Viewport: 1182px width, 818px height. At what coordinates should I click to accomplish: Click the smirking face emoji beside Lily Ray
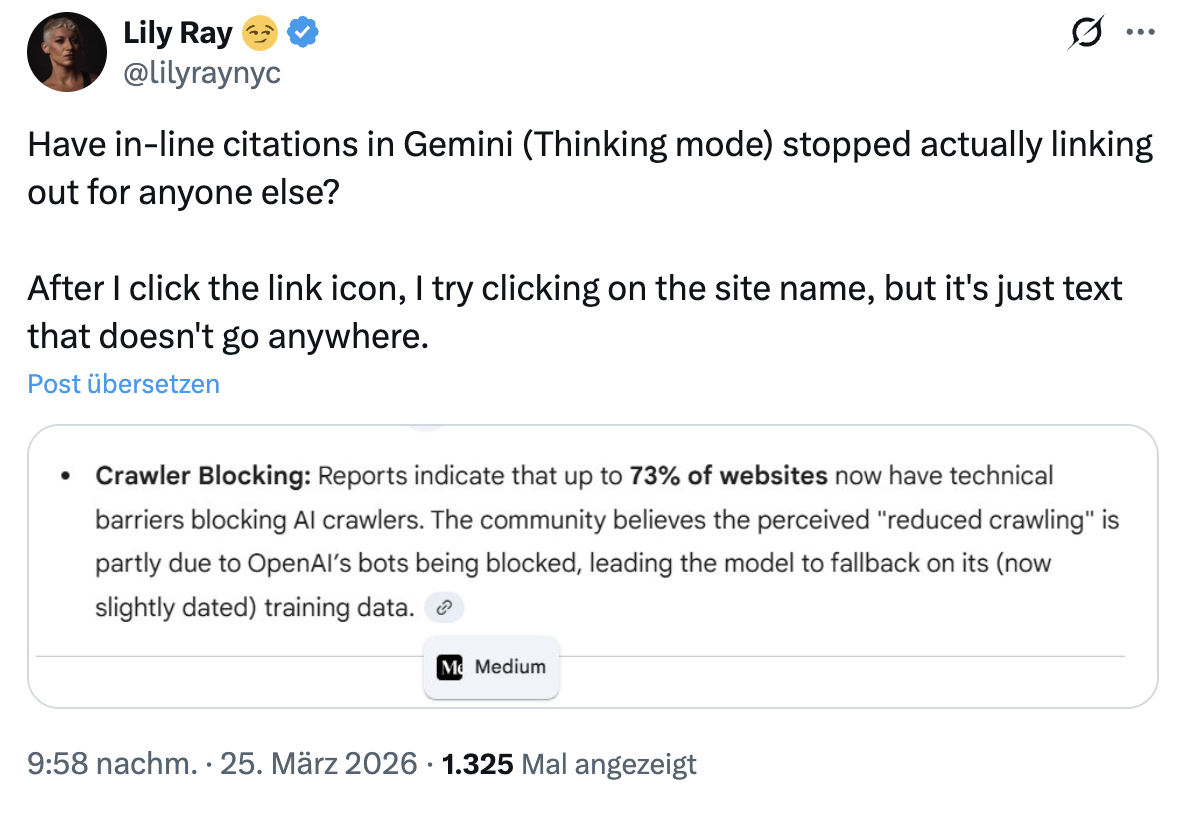pos(260,32)
